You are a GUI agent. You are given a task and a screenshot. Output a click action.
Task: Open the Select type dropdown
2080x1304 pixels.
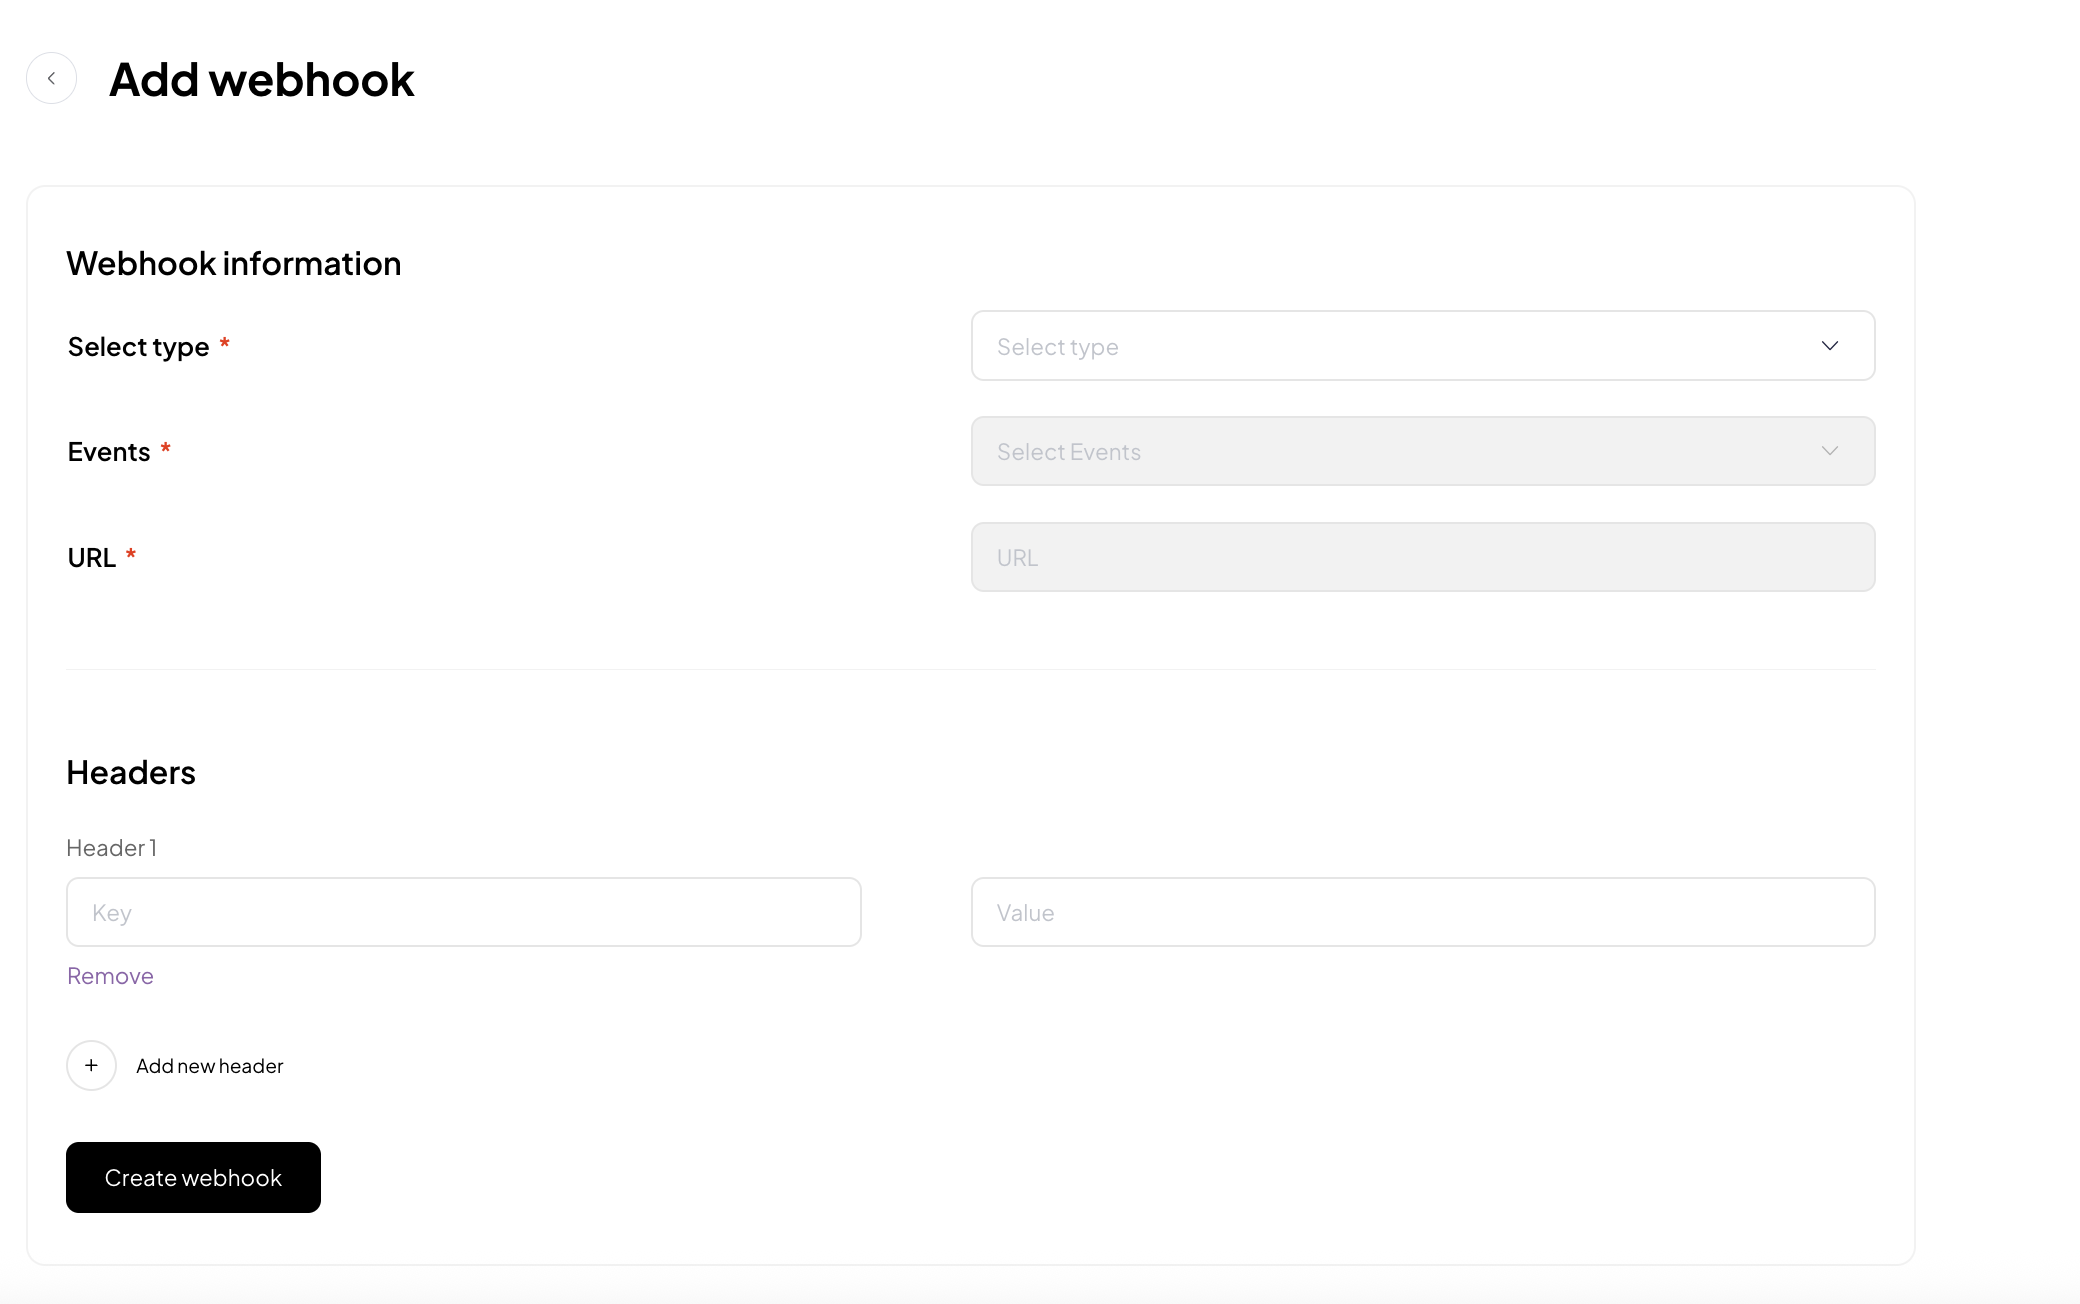[1400, 346]
